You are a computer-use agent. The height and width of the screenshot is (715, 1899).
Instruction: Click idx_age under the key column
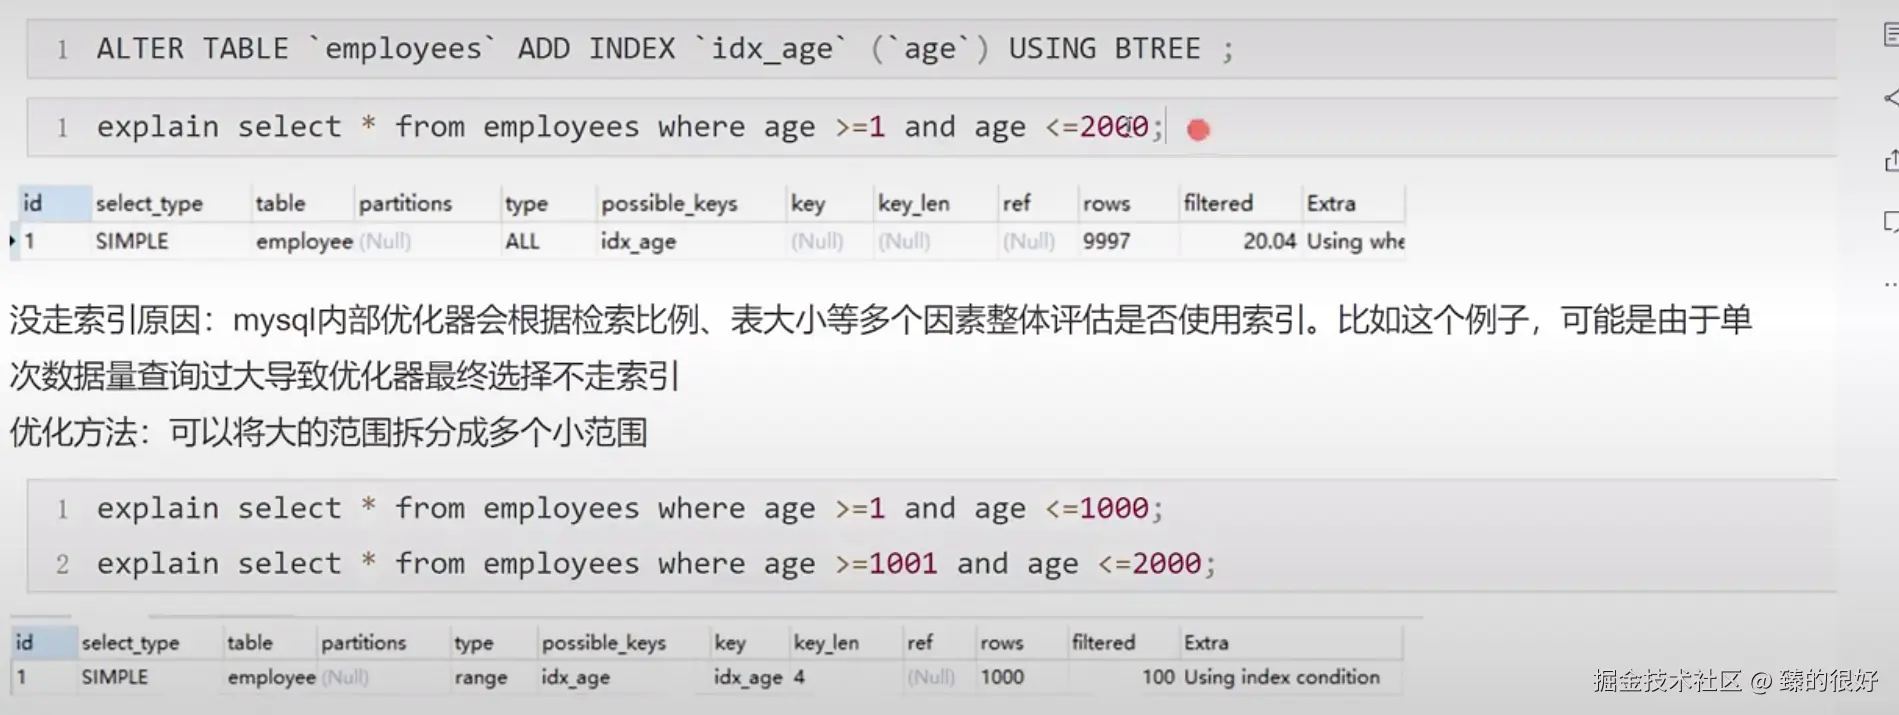tap(748, 677)
